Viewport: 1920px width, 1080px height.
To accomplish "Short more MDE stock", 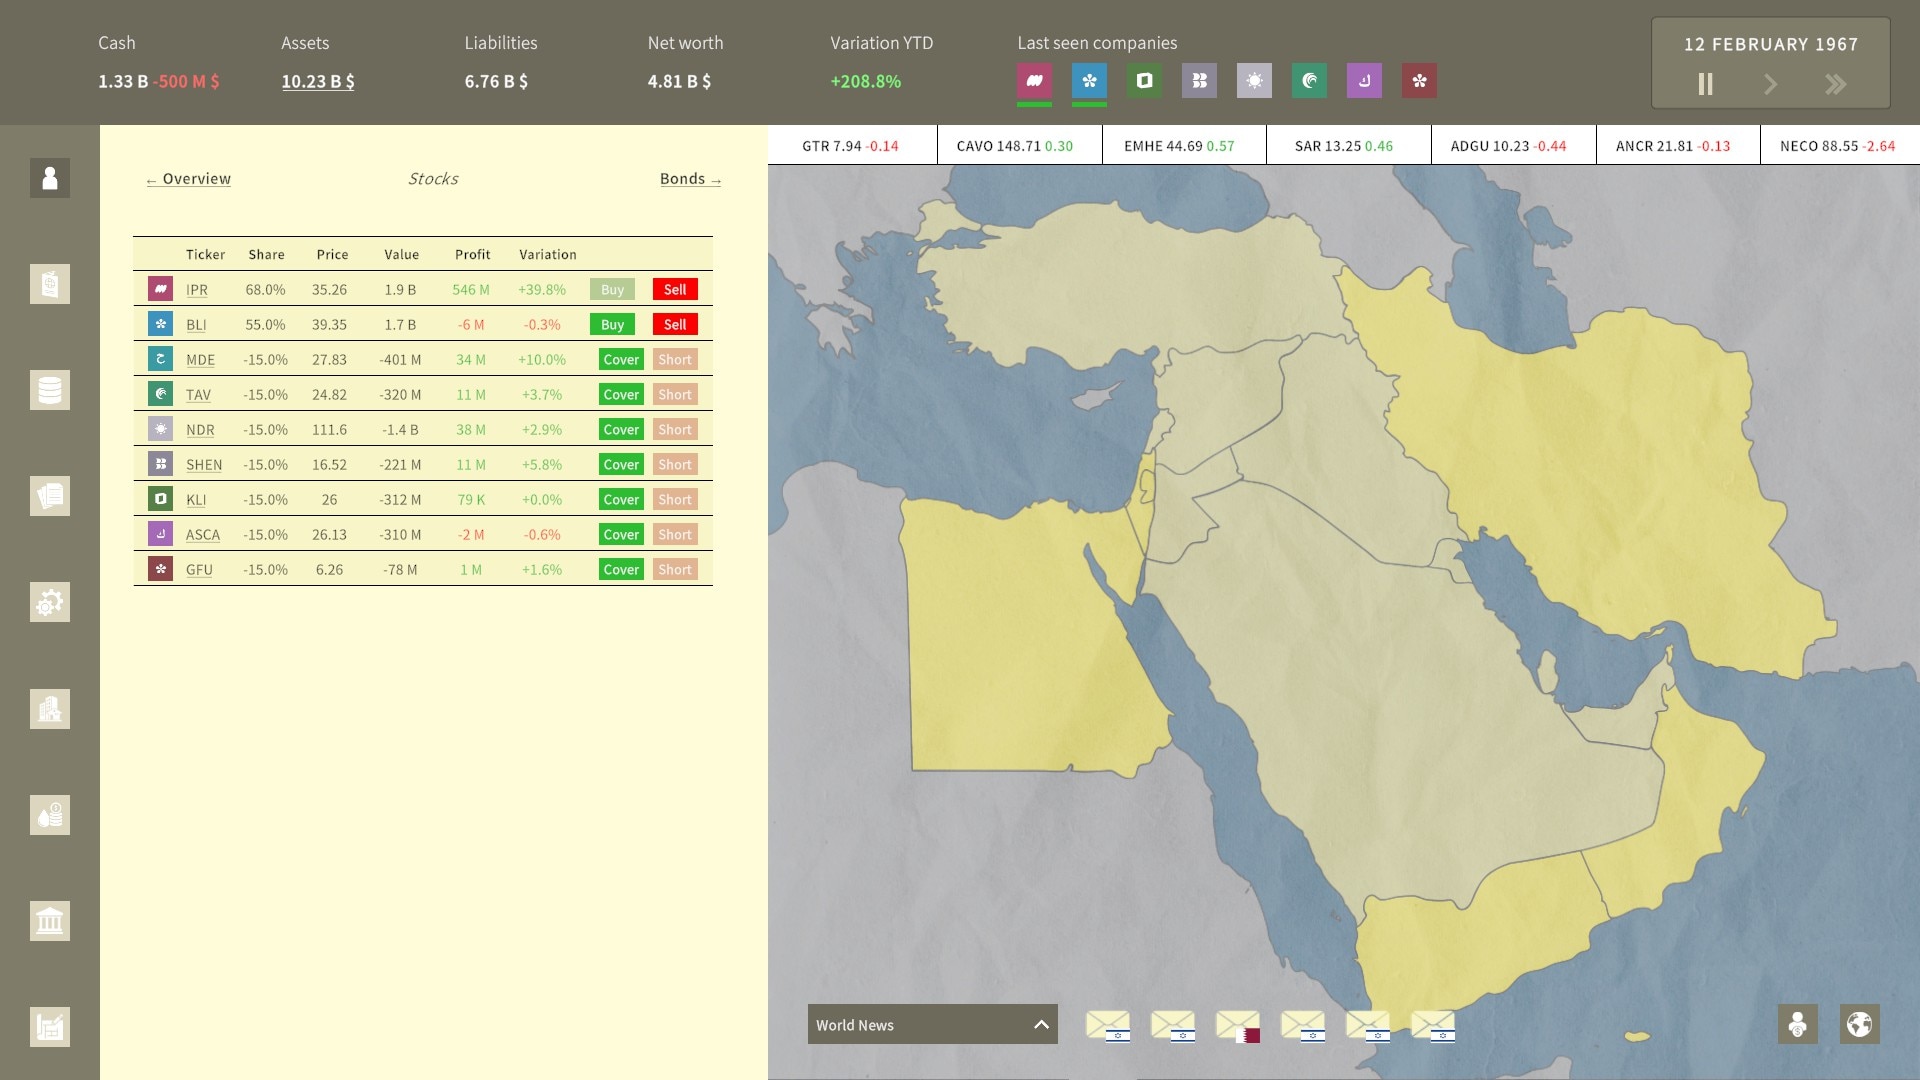I will pyautogui.click(x=675, y=359).
